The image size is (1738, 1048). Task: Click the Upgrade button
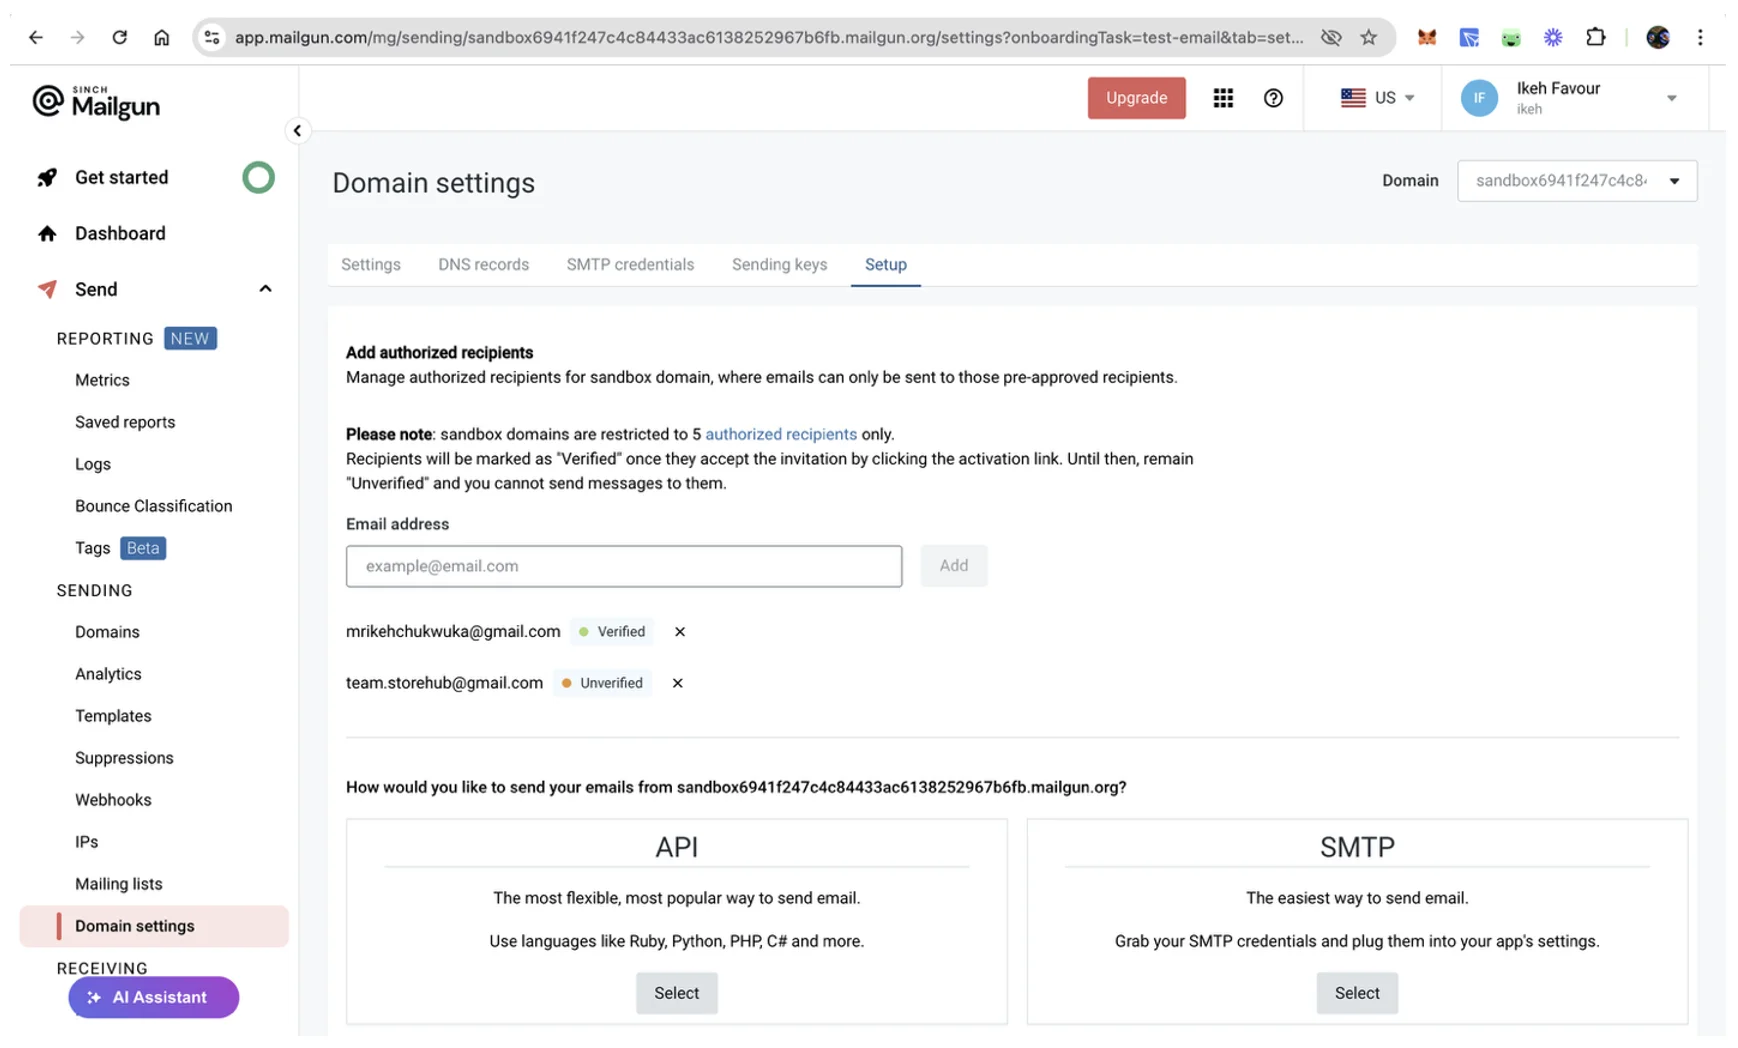[x=1136, y=98]
